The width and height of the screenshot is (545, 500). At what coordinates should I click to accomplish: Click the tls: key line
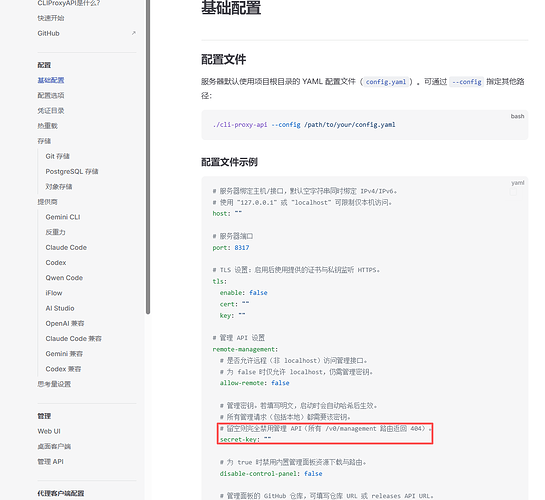pyautogui.click(x=219, y=281)
